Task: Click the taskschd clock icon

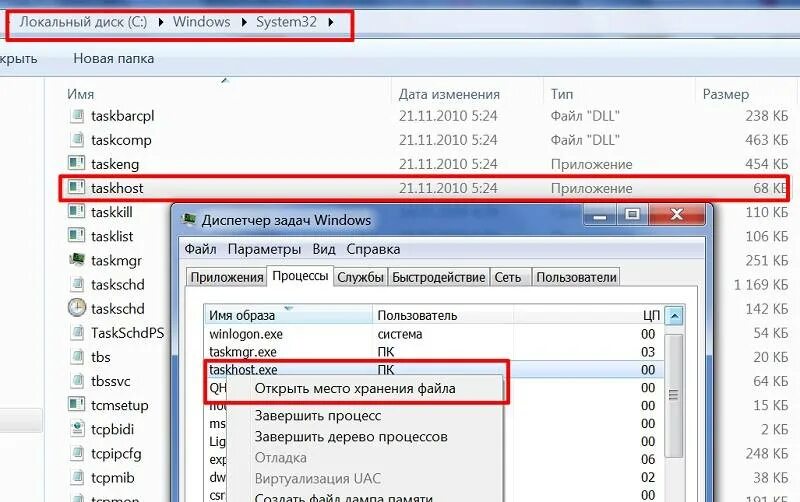Action: (77, 308)
